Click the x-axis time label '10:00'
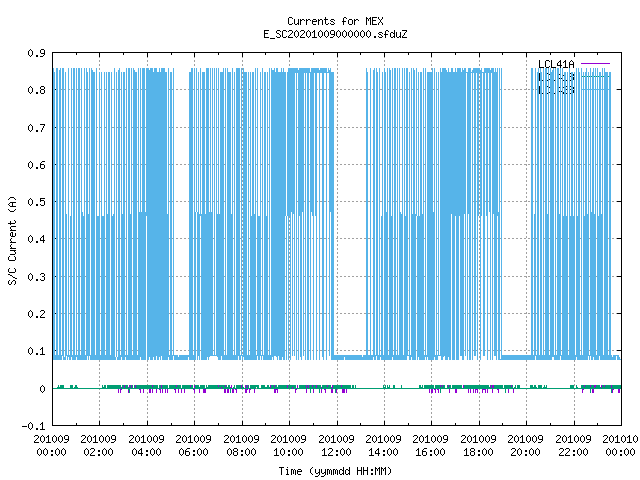 289,452
